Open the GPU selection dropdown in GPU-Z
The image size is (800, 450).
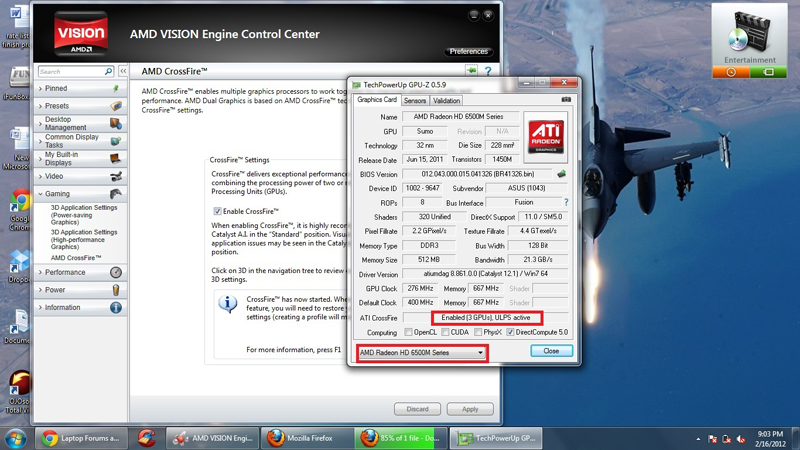pos(421,353)
